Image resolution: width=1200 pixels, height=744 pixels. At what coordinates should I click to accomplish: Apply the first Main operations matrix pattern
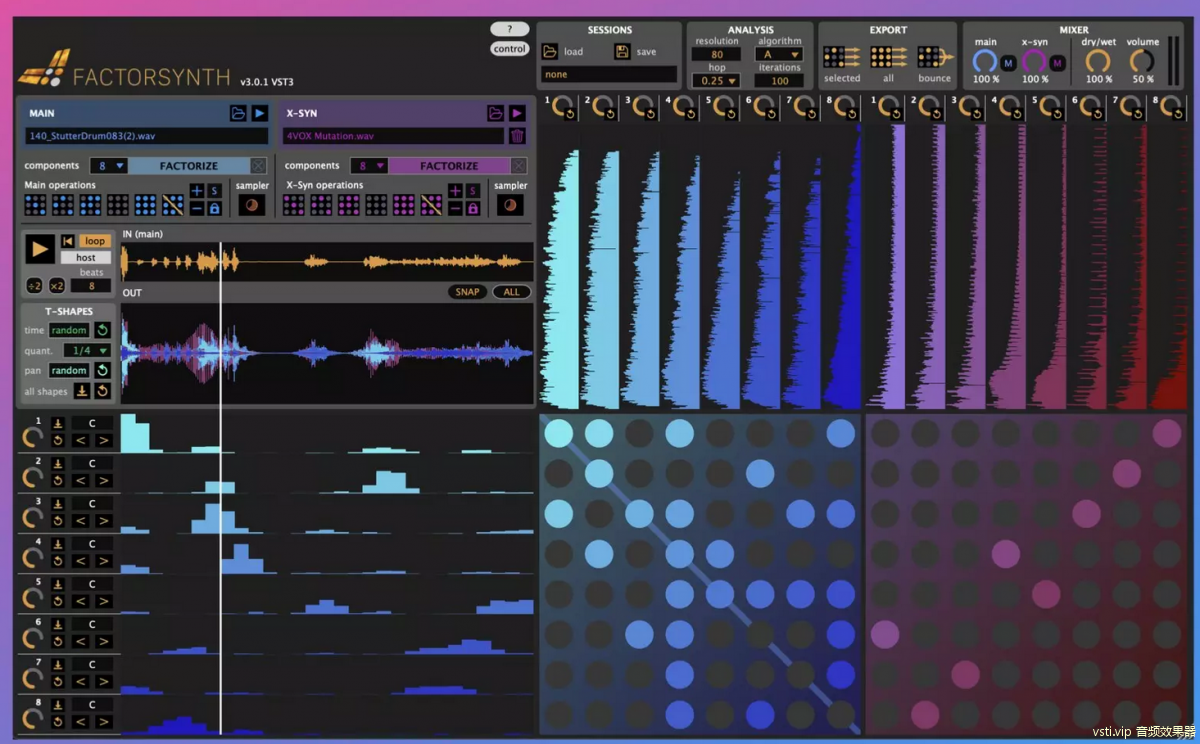point(35,205)
